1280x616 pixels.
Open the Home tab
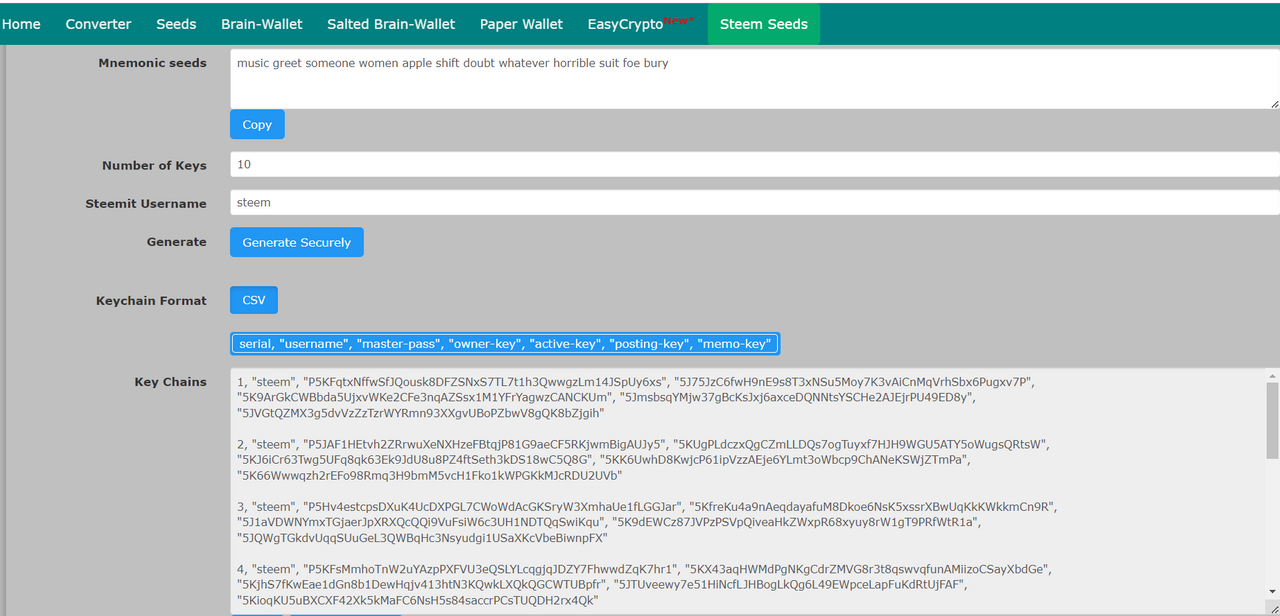(21, 24)
